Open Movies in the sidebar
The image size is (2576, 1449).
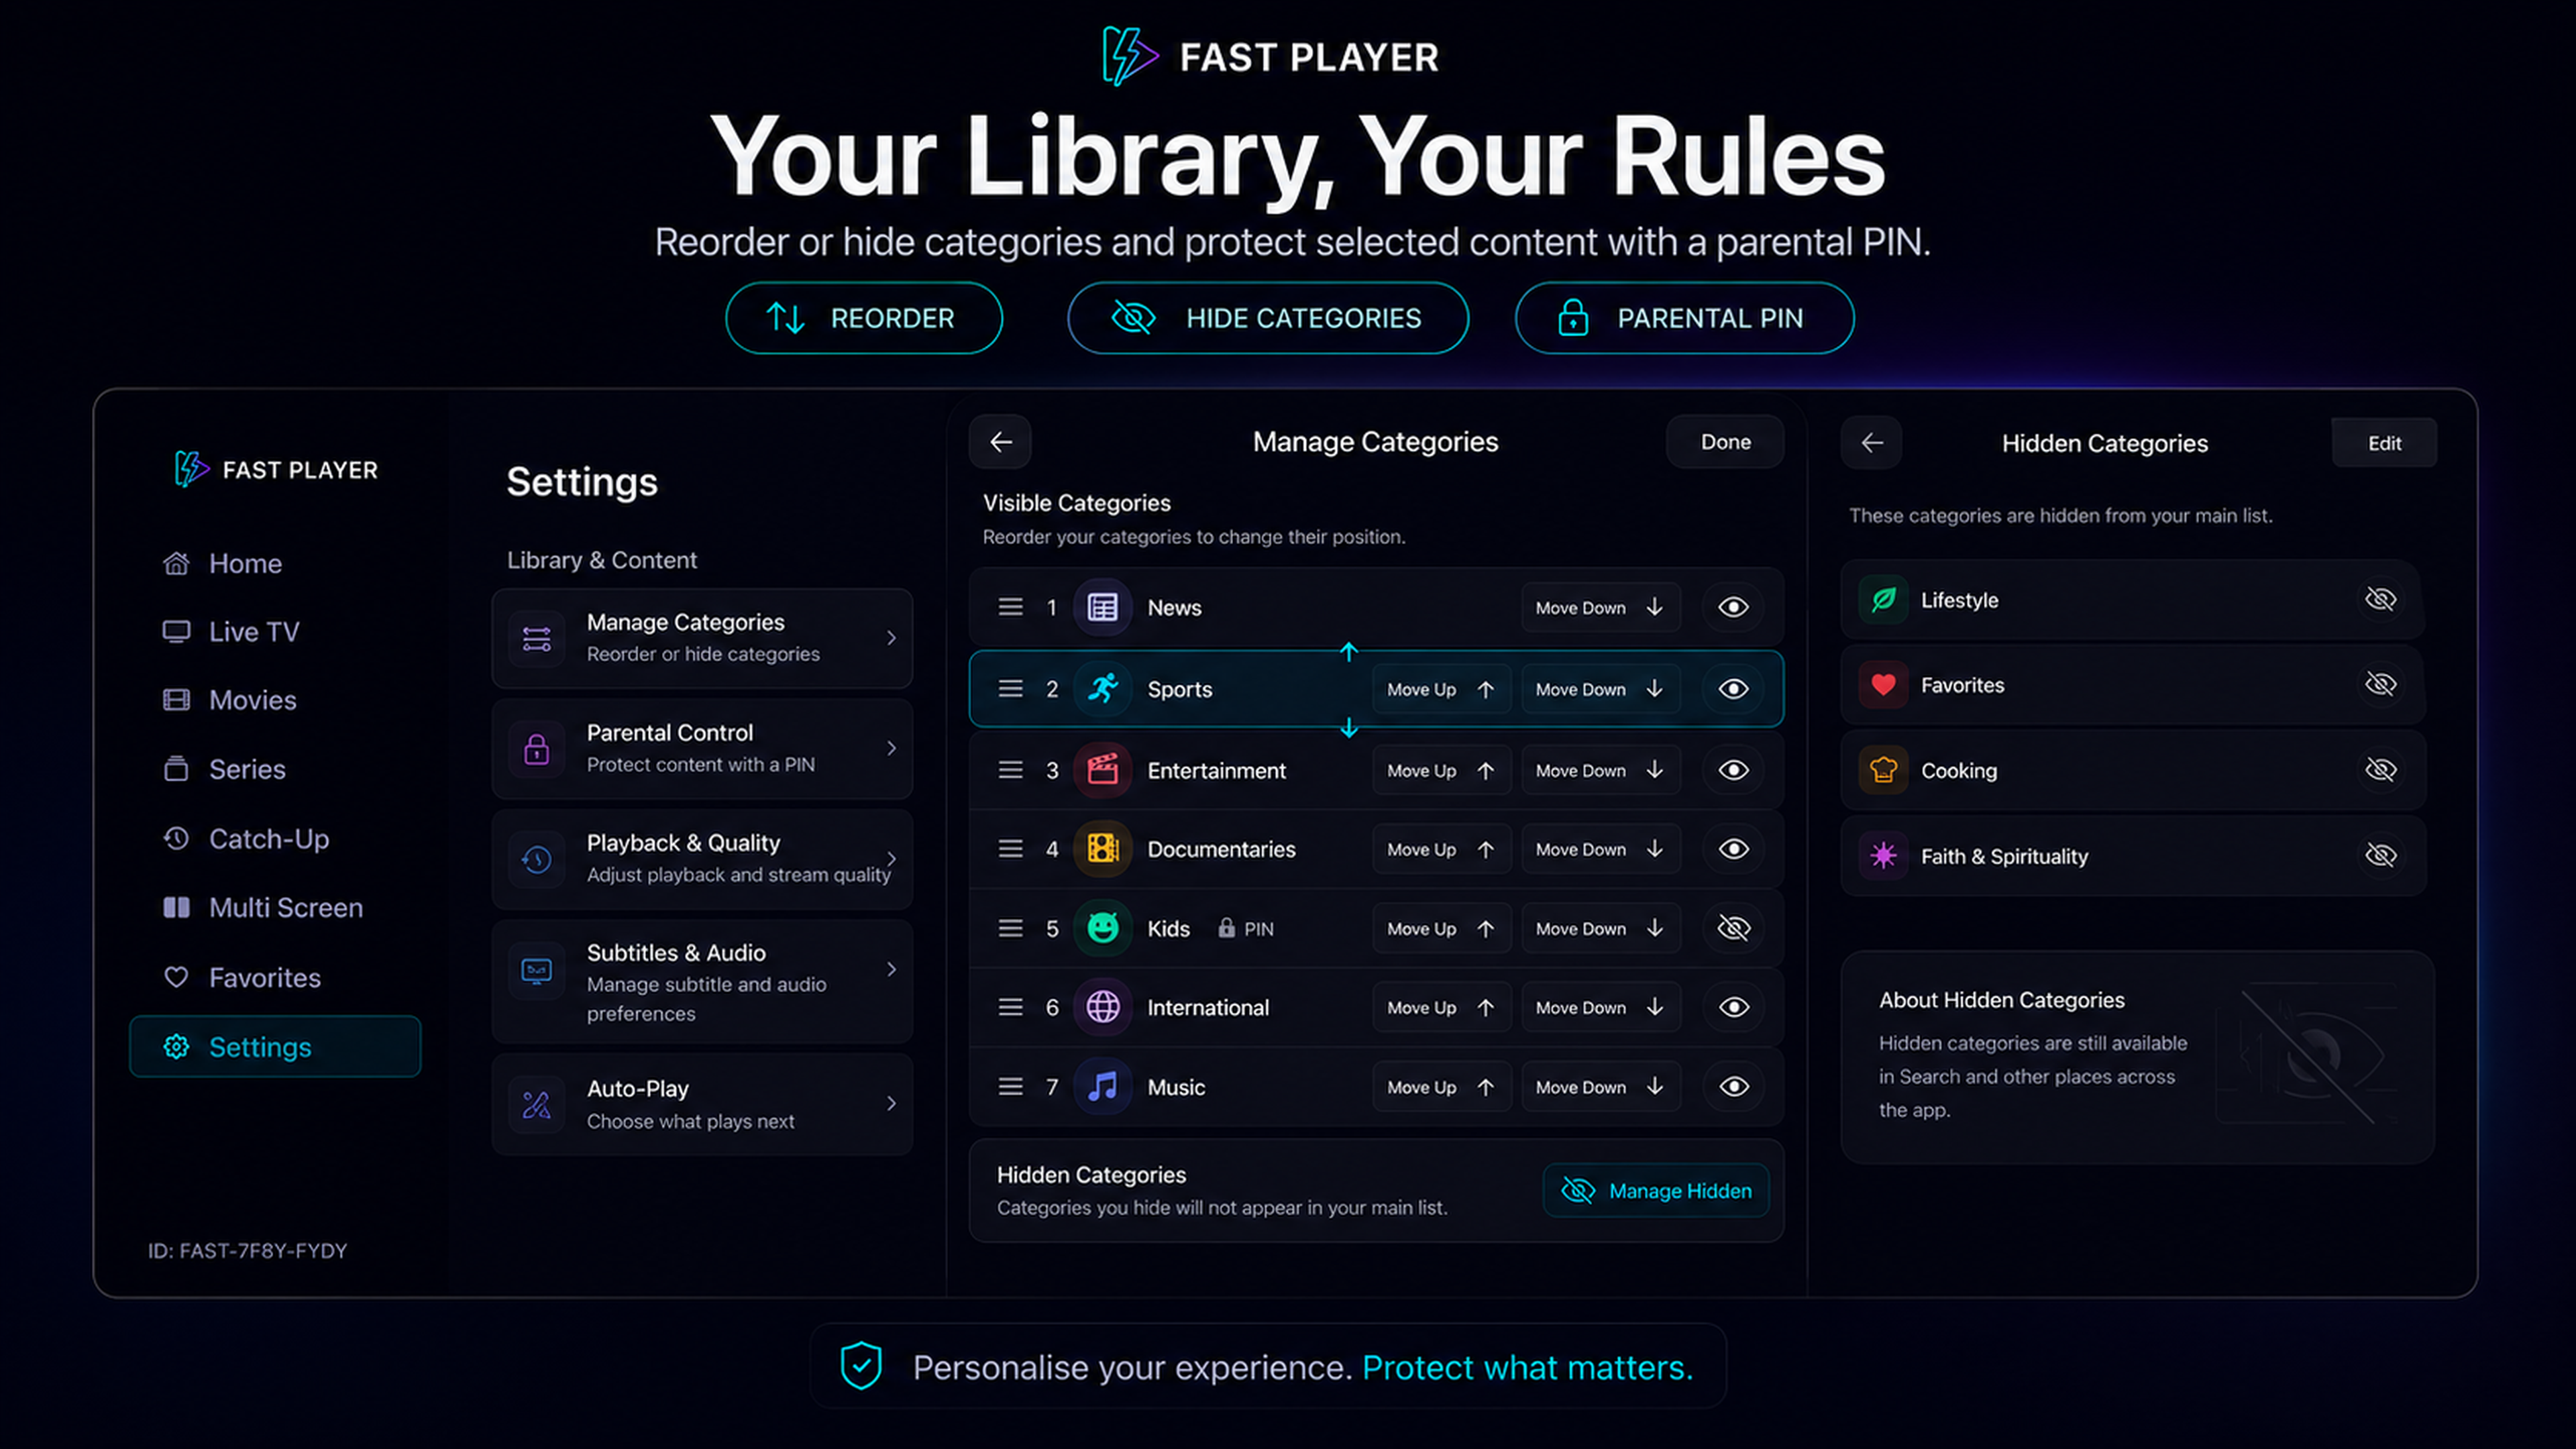click(275, 700)
